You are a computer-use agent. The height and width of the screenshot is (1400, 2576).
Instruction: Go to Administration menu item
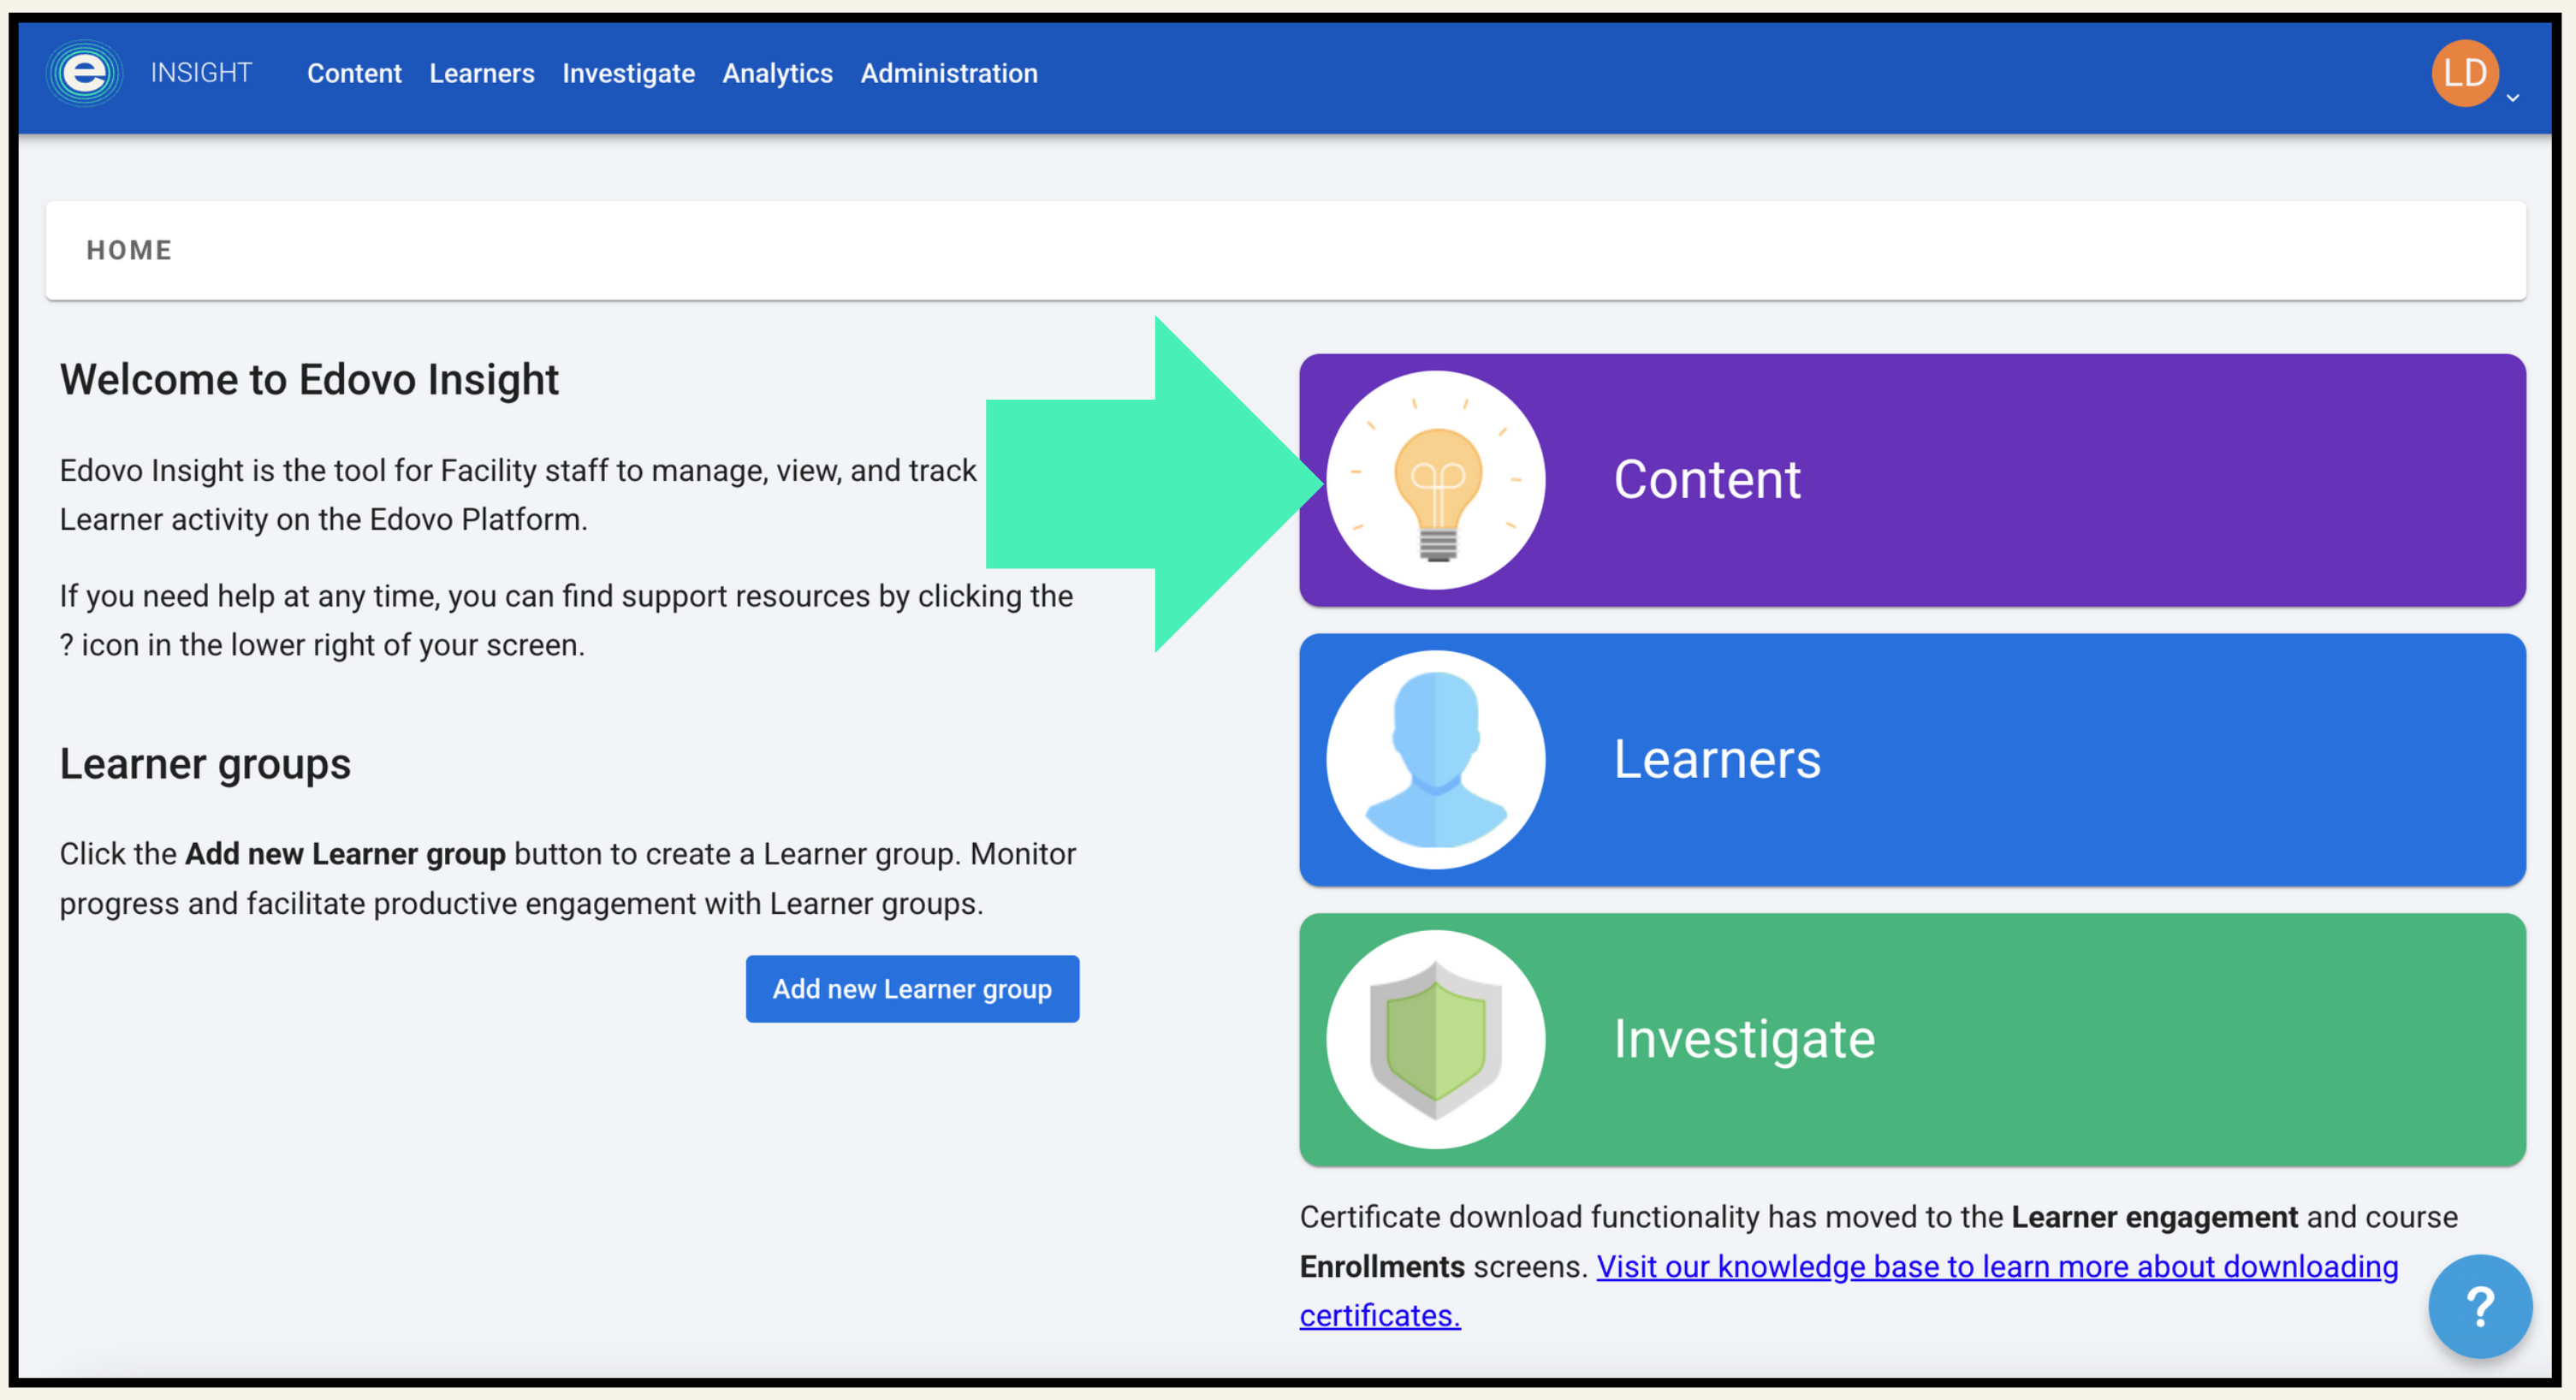[948, 73]
